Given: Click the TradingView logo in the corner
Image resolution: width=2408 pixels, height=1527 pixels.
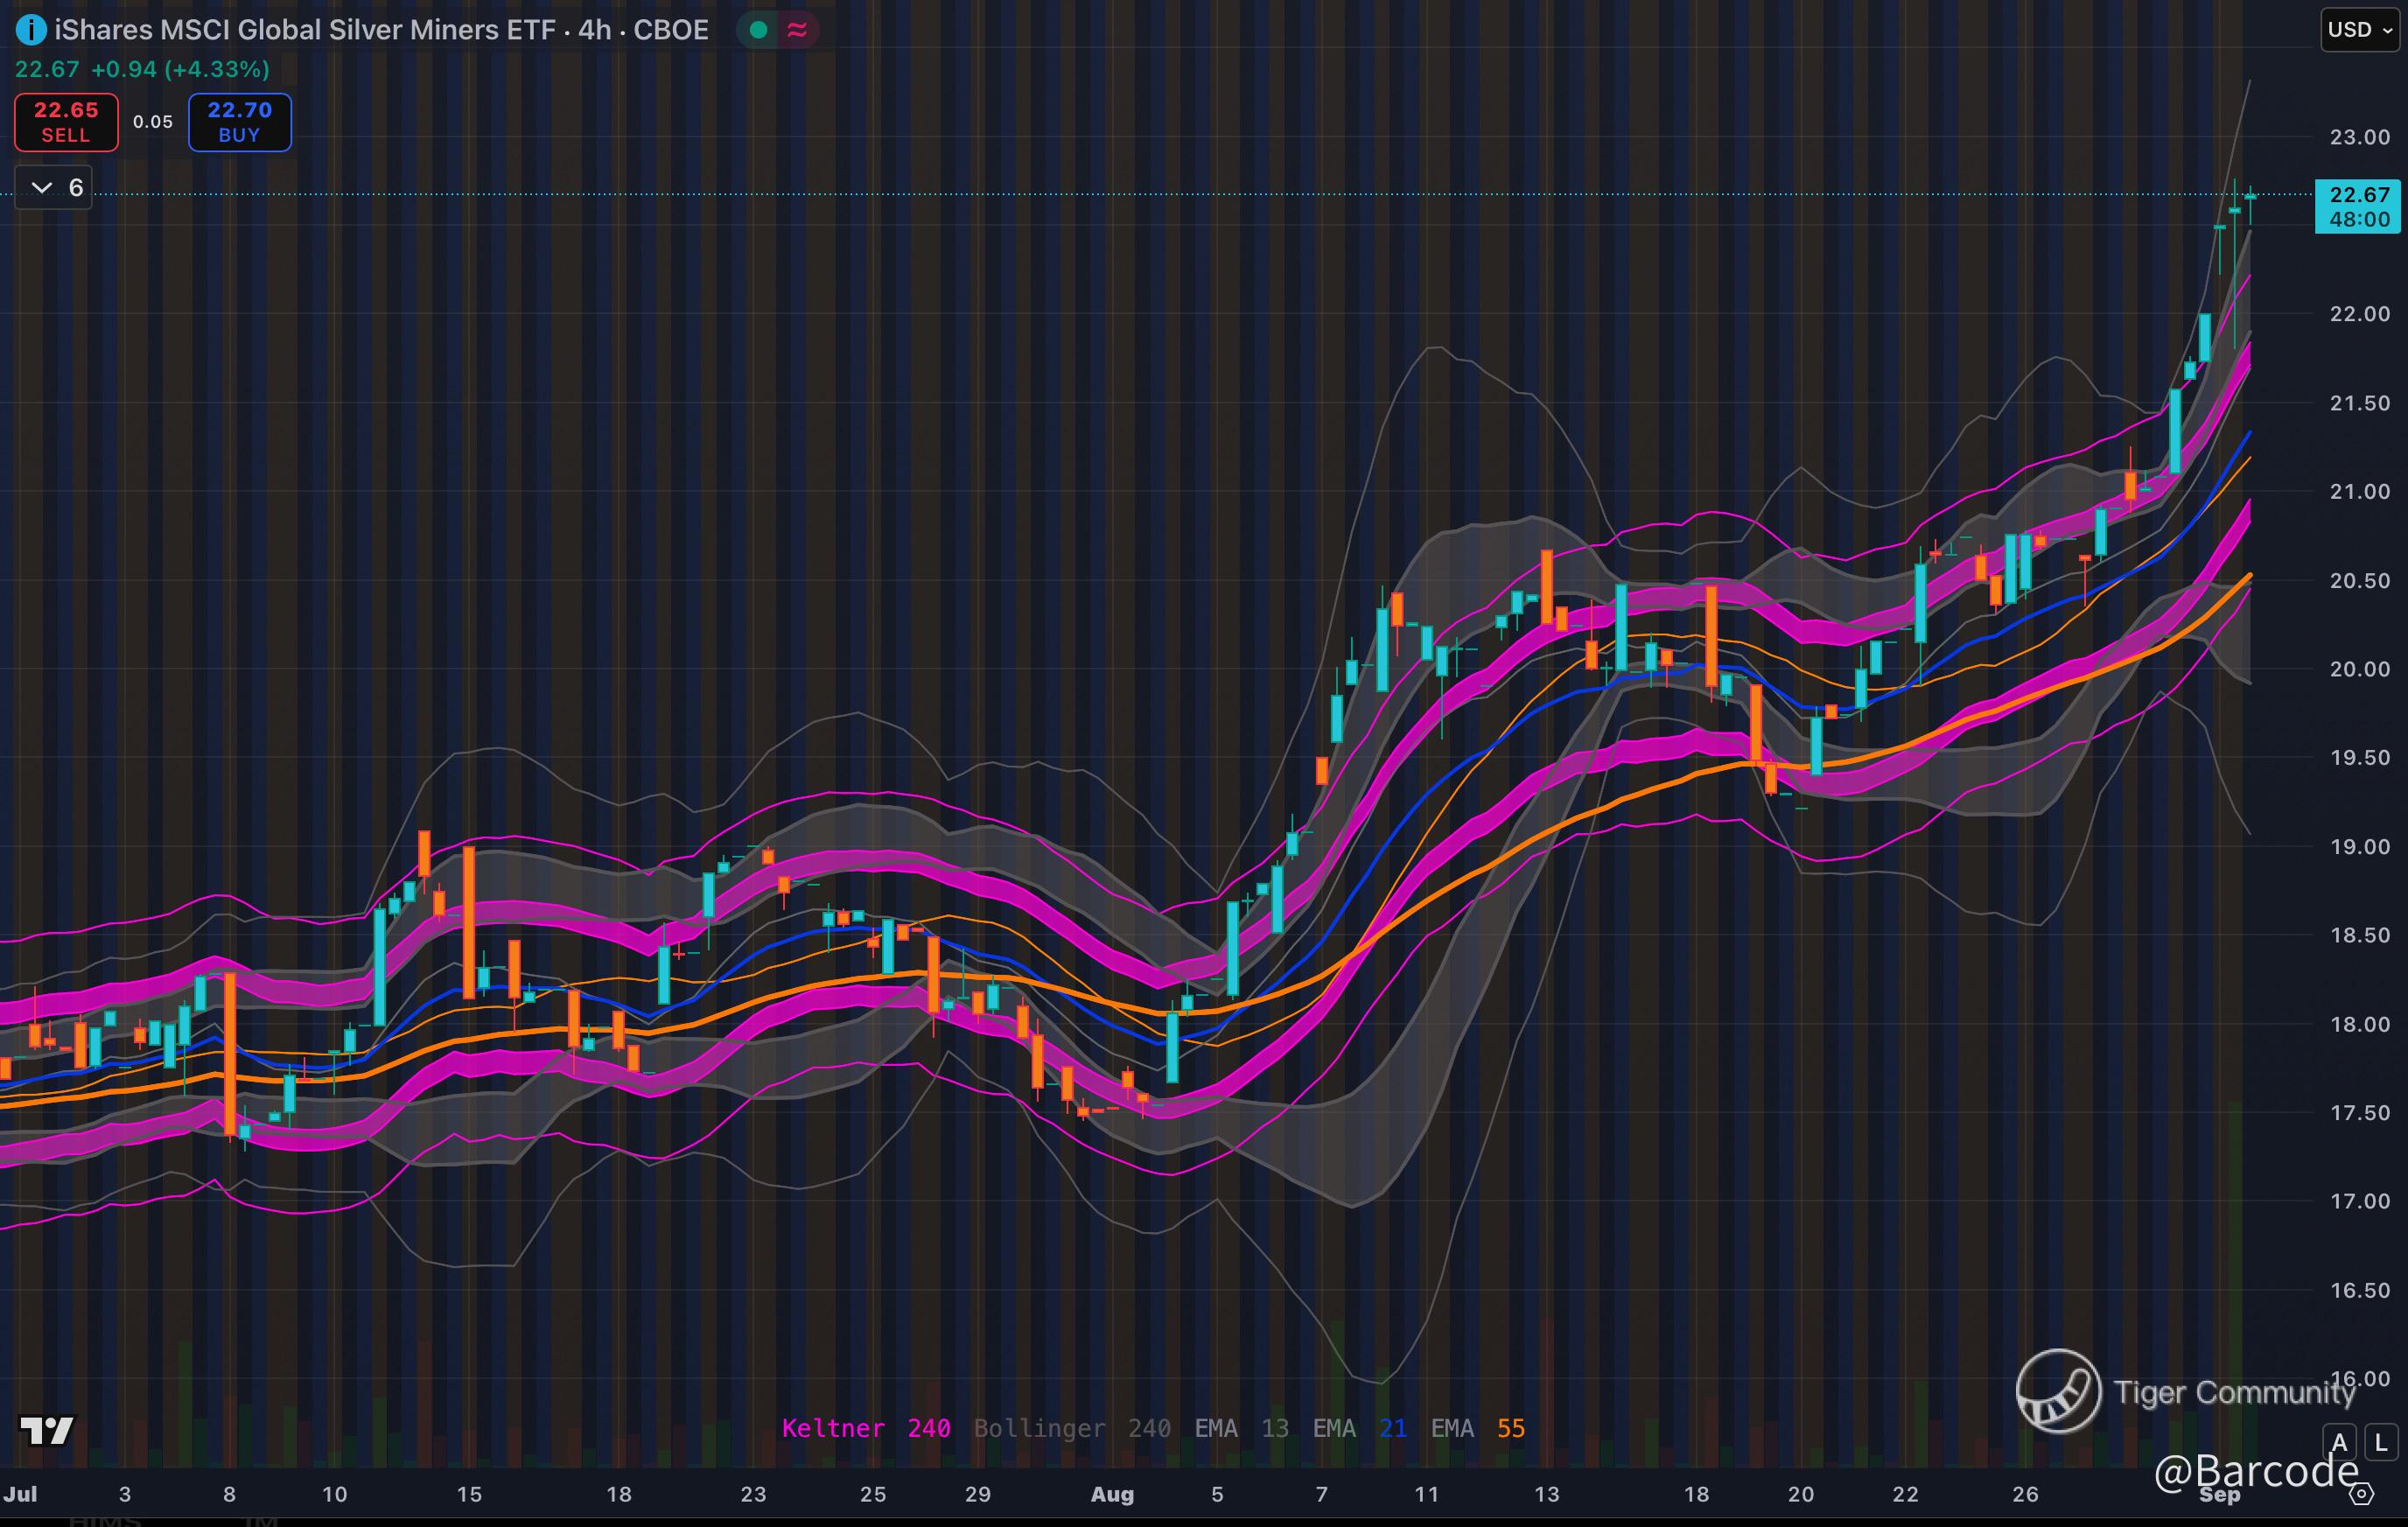Looking at the screenshot, I should point(47,1431).
